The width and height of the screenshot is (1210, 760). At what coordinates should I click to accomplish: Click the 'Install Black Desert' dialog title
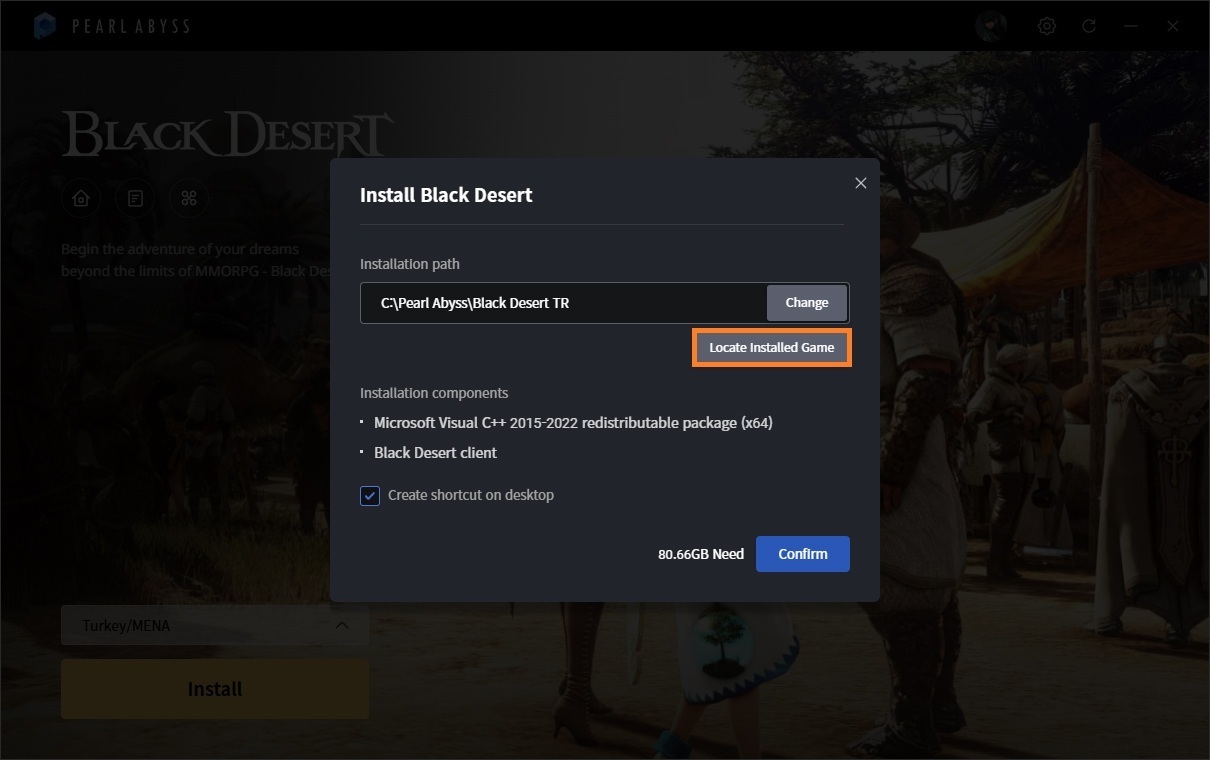(446, 195)
